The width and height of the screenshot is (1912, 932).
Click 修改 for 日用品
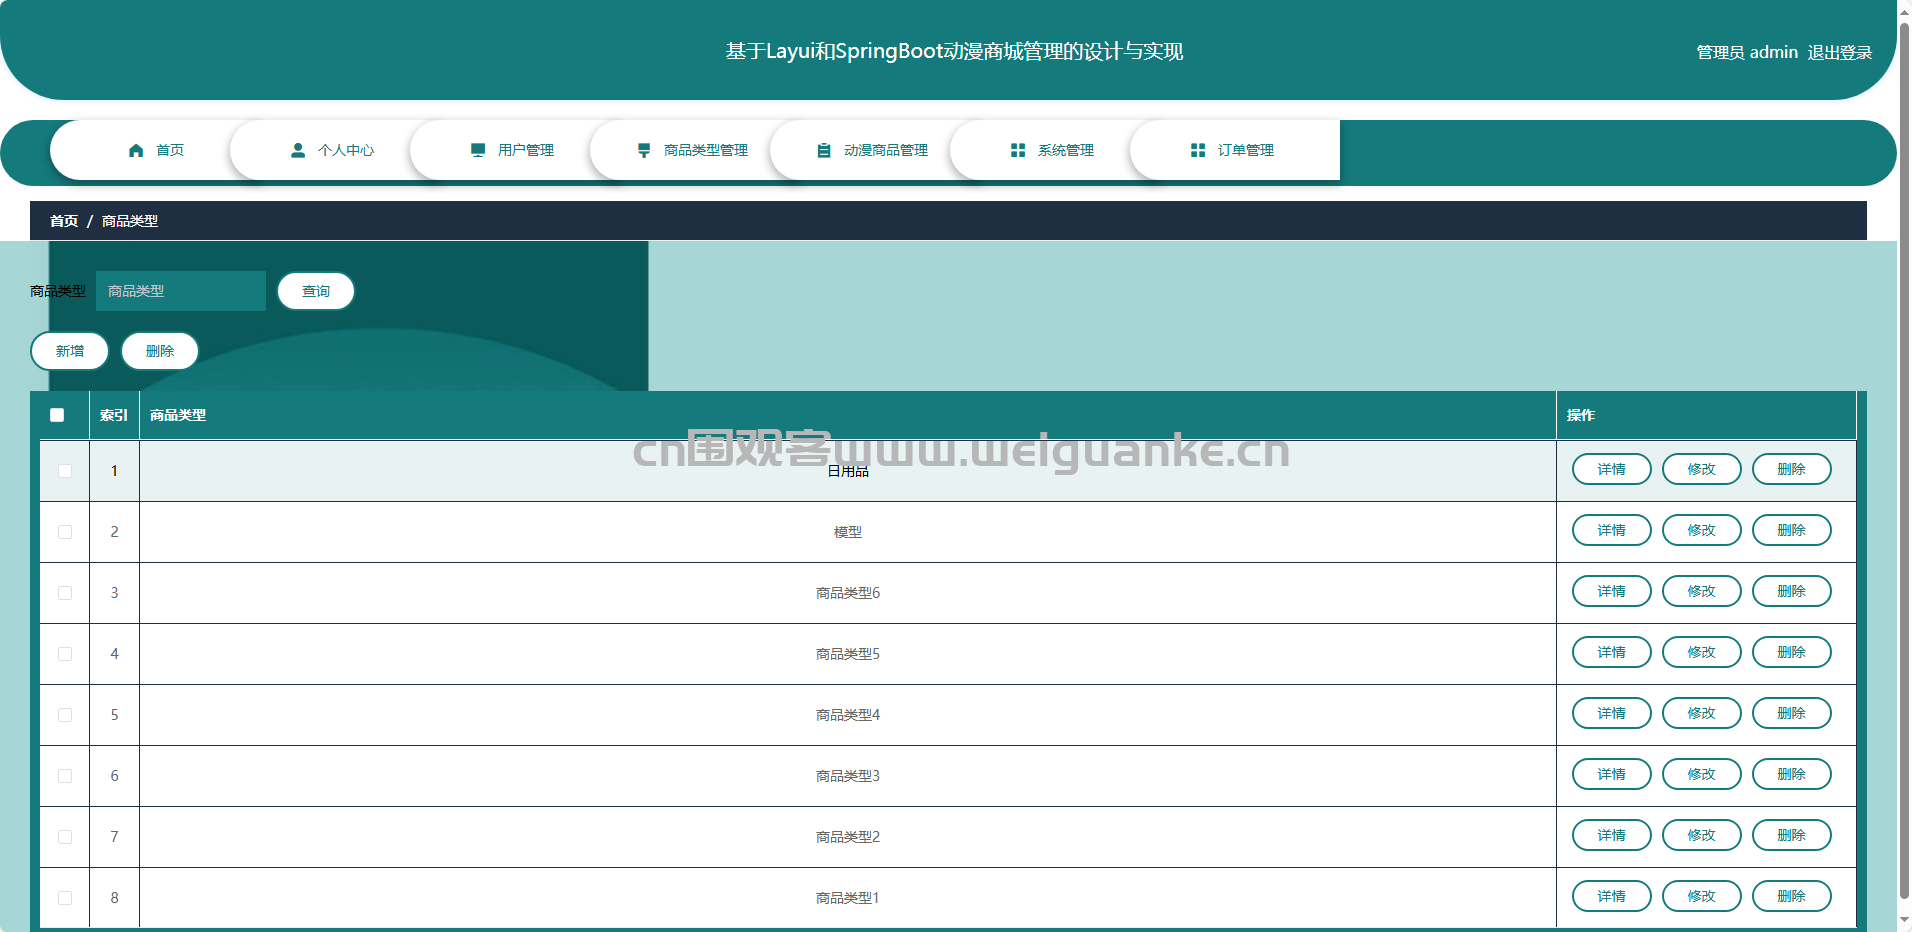pos(1702,469)
